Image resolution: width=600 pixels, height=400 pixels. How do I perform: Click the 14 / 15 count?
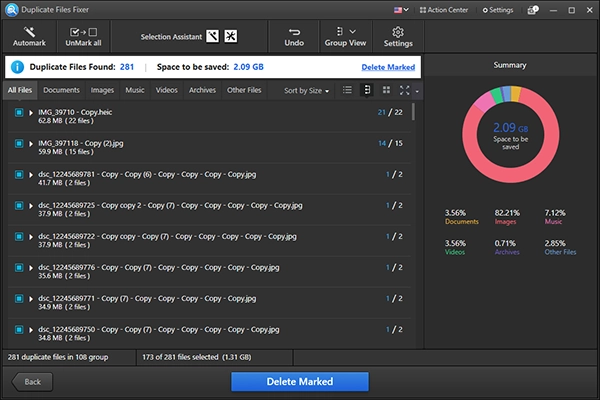[390, 143]
